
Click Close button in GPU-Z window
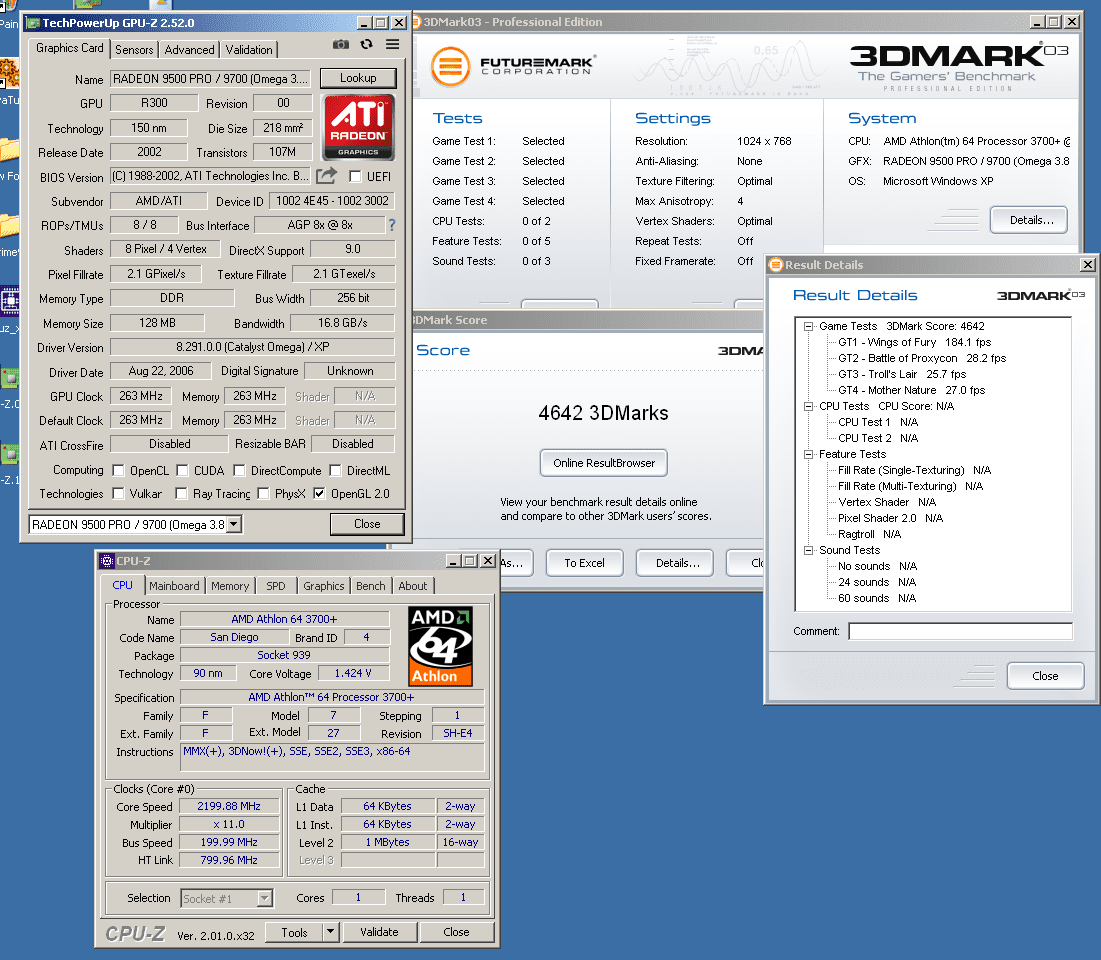coord(367,524)
